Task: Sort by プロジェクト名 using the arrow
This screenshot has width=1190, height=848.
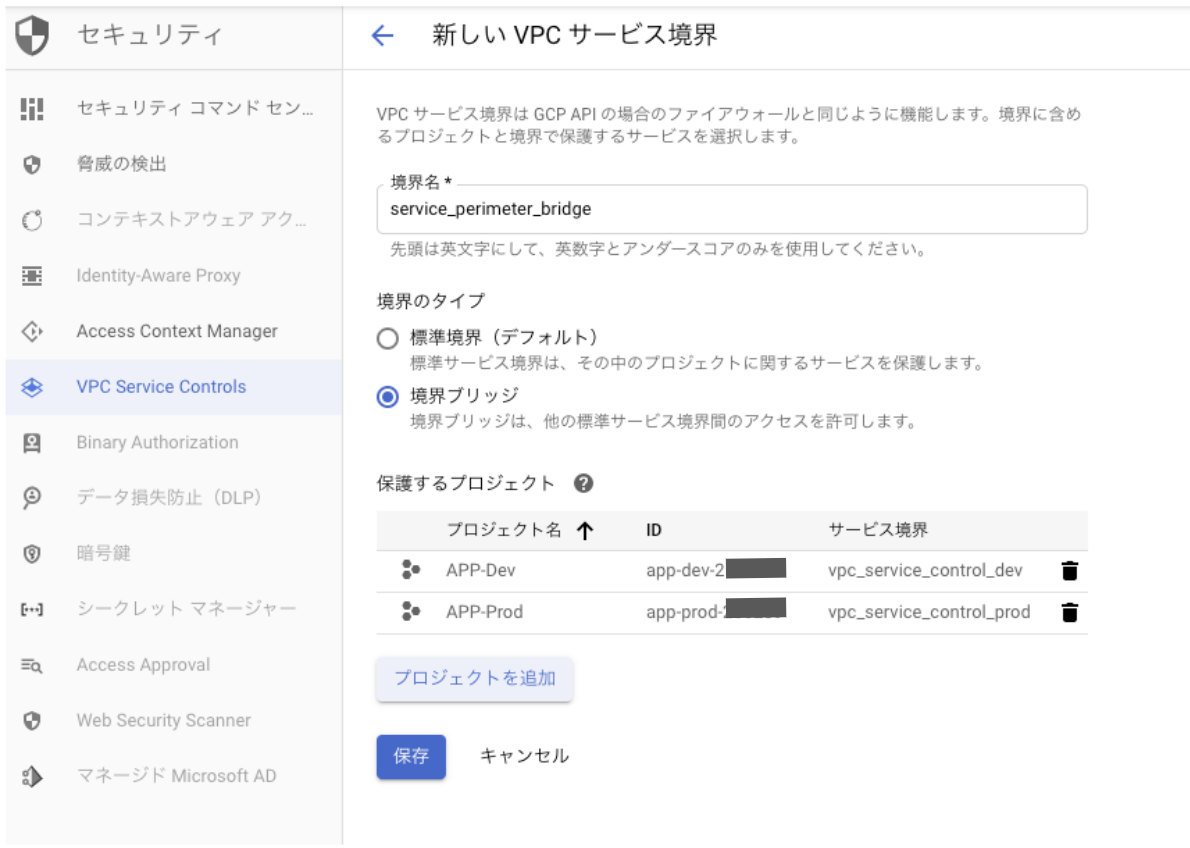Action: (x=584, y=531)
